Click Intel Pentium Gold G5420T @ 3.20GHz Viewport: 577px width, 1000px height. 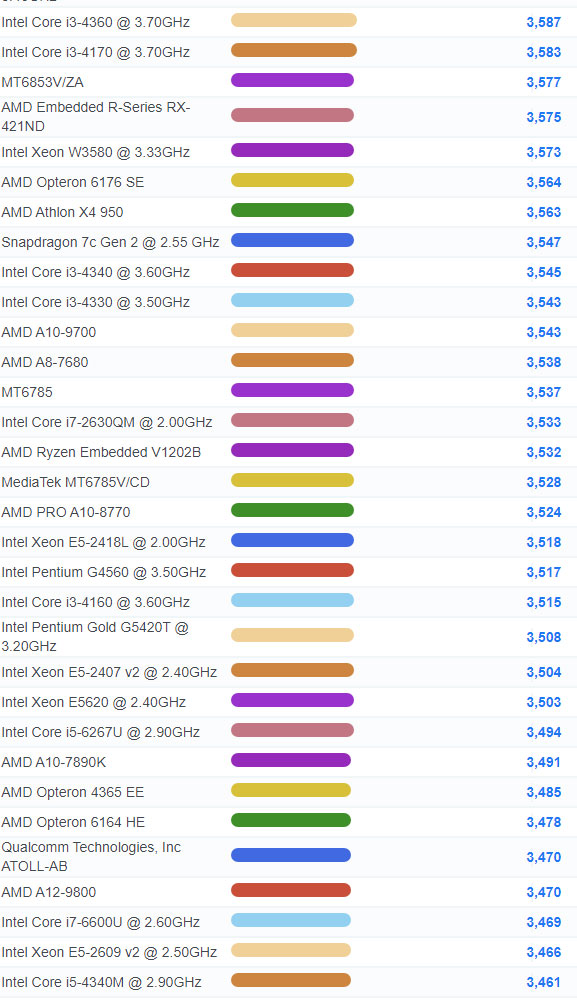pyautogui.click(x=95, y=636)
